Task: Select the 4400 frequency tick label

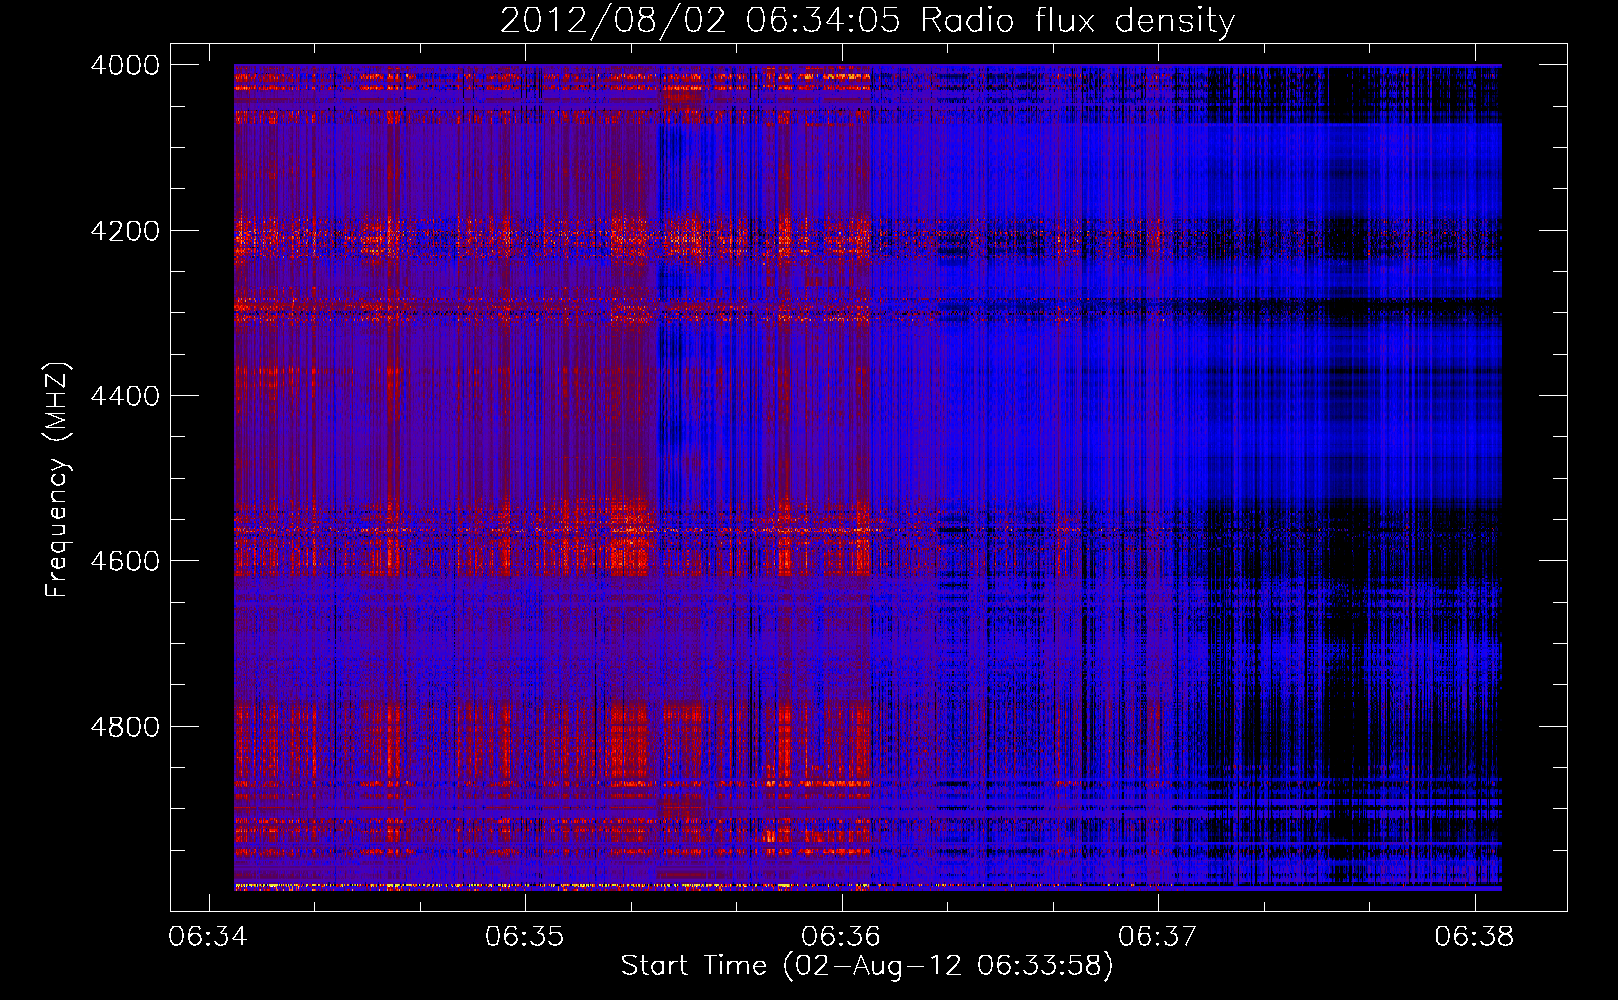Action: (125, 396)
